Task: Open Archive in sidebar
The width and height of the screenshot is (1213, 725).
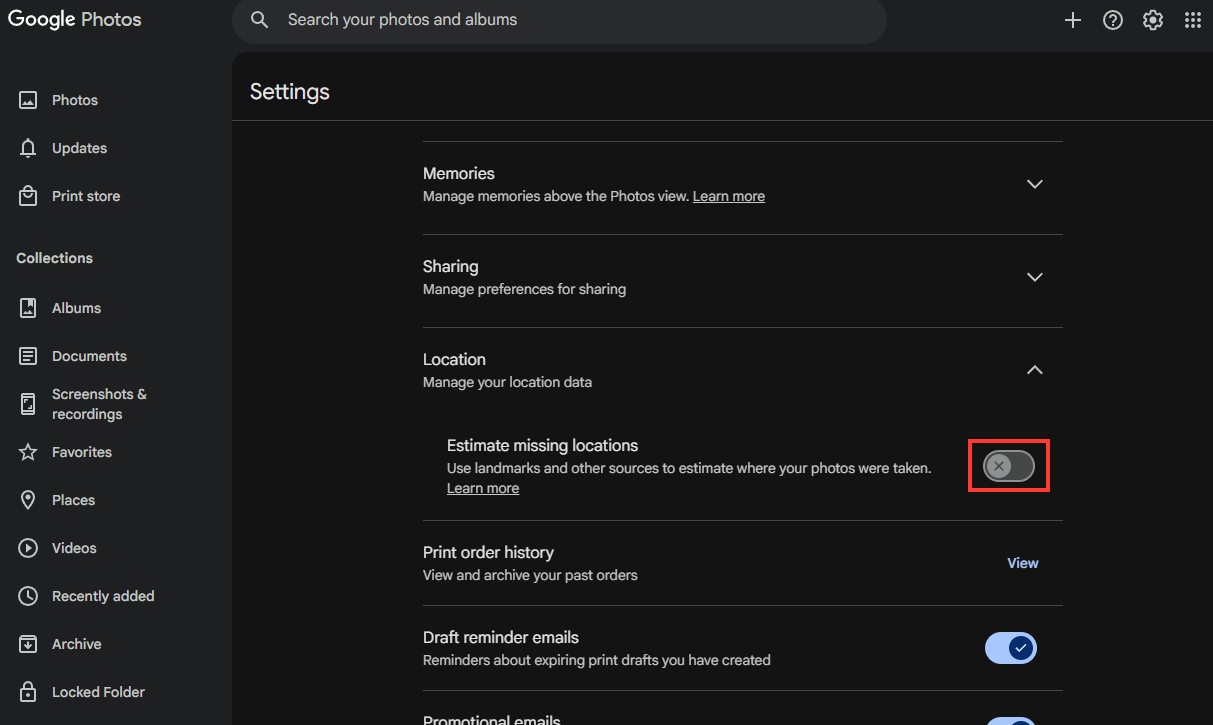Action: (x=77, y=644)
